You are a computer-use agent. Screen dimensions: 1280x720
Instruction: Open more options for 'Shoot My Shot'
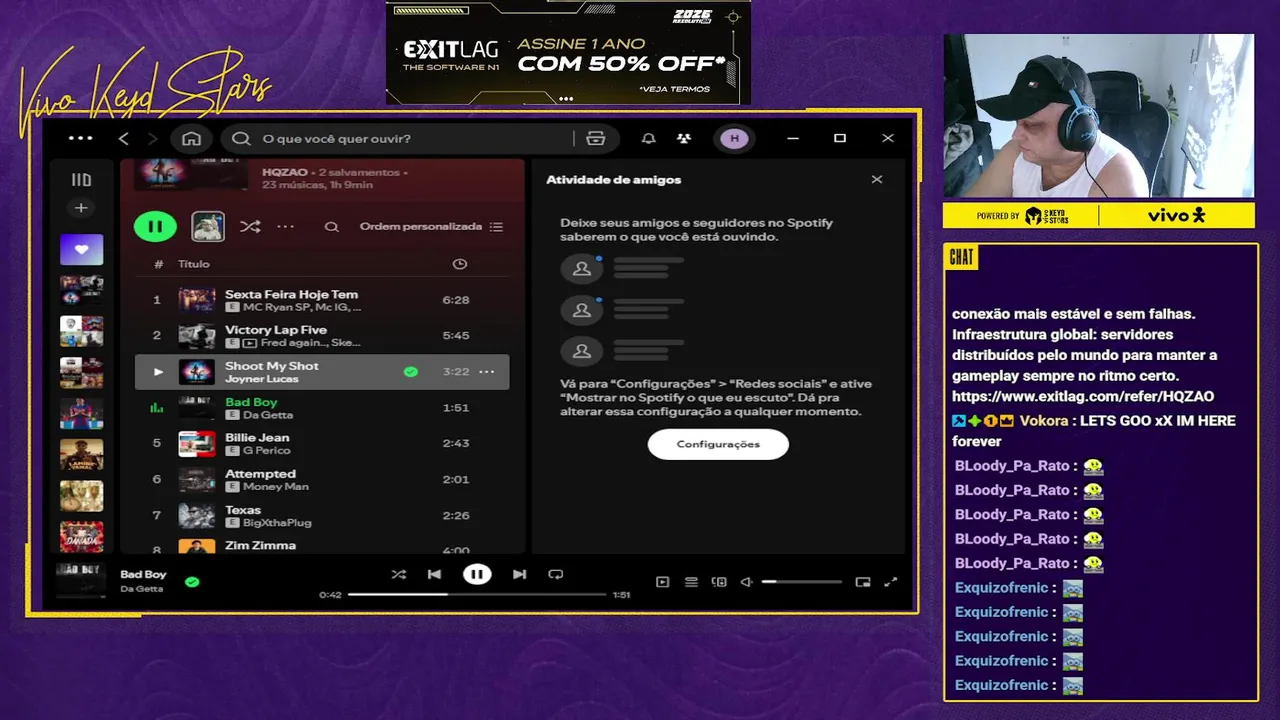click(x=486, y=372)
